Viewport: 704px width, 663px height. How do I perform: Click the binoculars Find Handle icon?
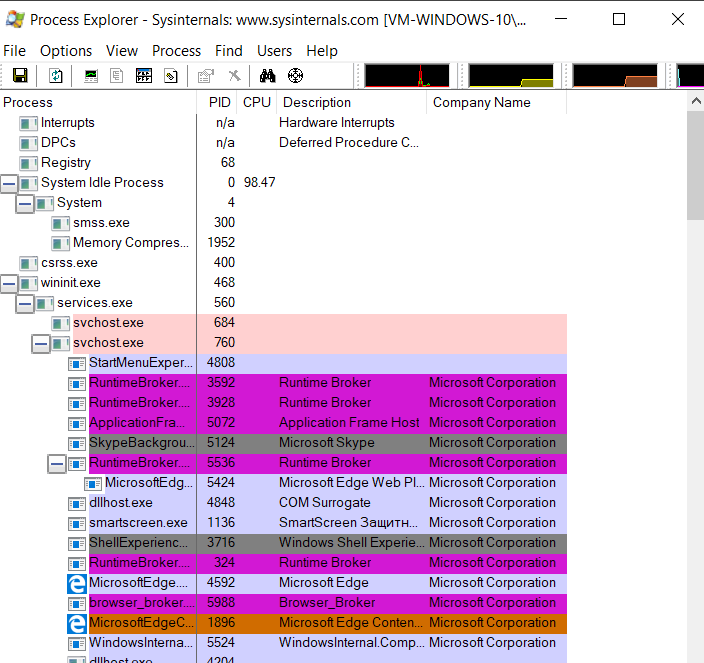(x=268, y=75)
